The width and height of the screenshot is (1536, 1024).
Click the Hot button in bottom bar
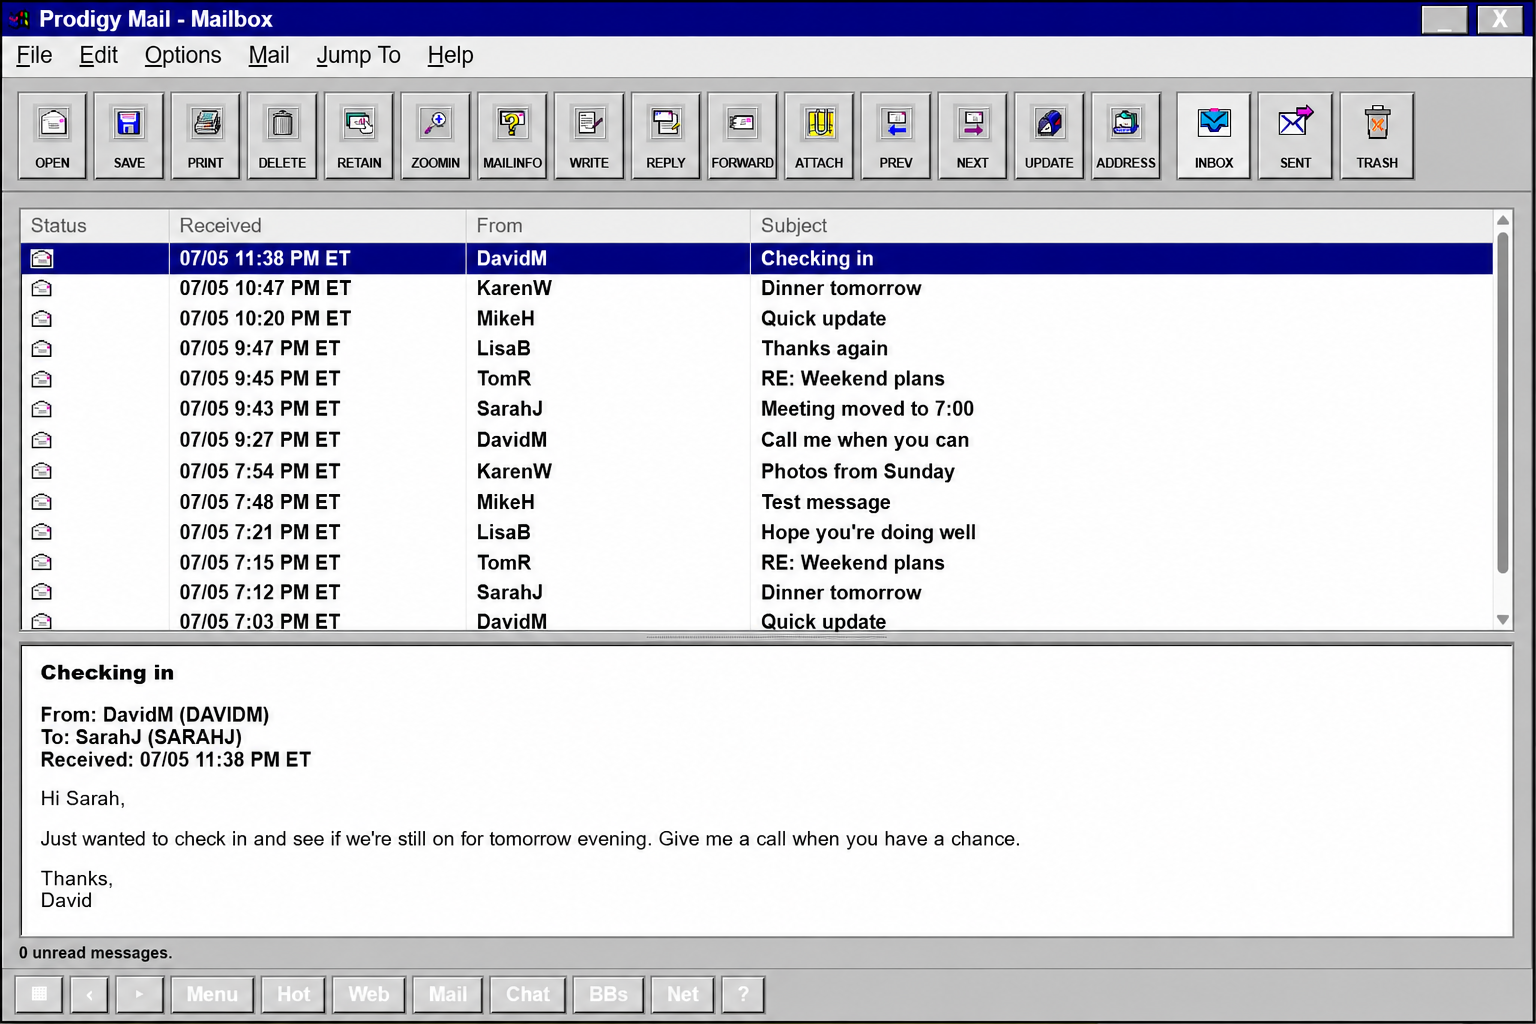pyautogui.click(x=293, y=994)
